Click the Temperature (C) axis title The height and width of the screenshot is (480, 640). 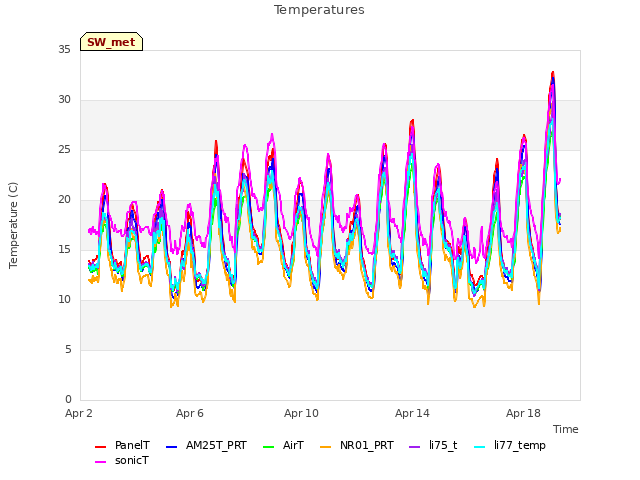point(13,225)
